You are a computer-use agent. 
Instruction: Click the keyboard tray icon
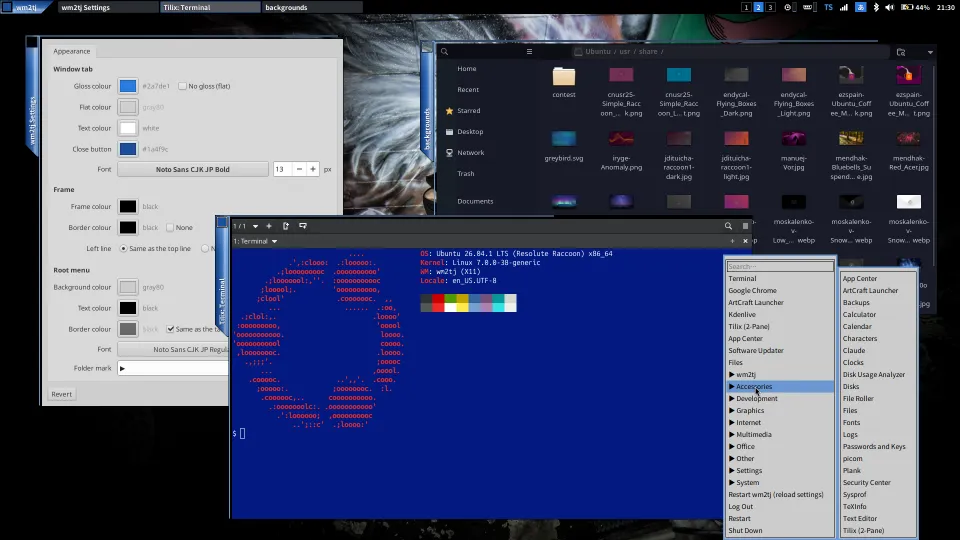coord(808,7)
